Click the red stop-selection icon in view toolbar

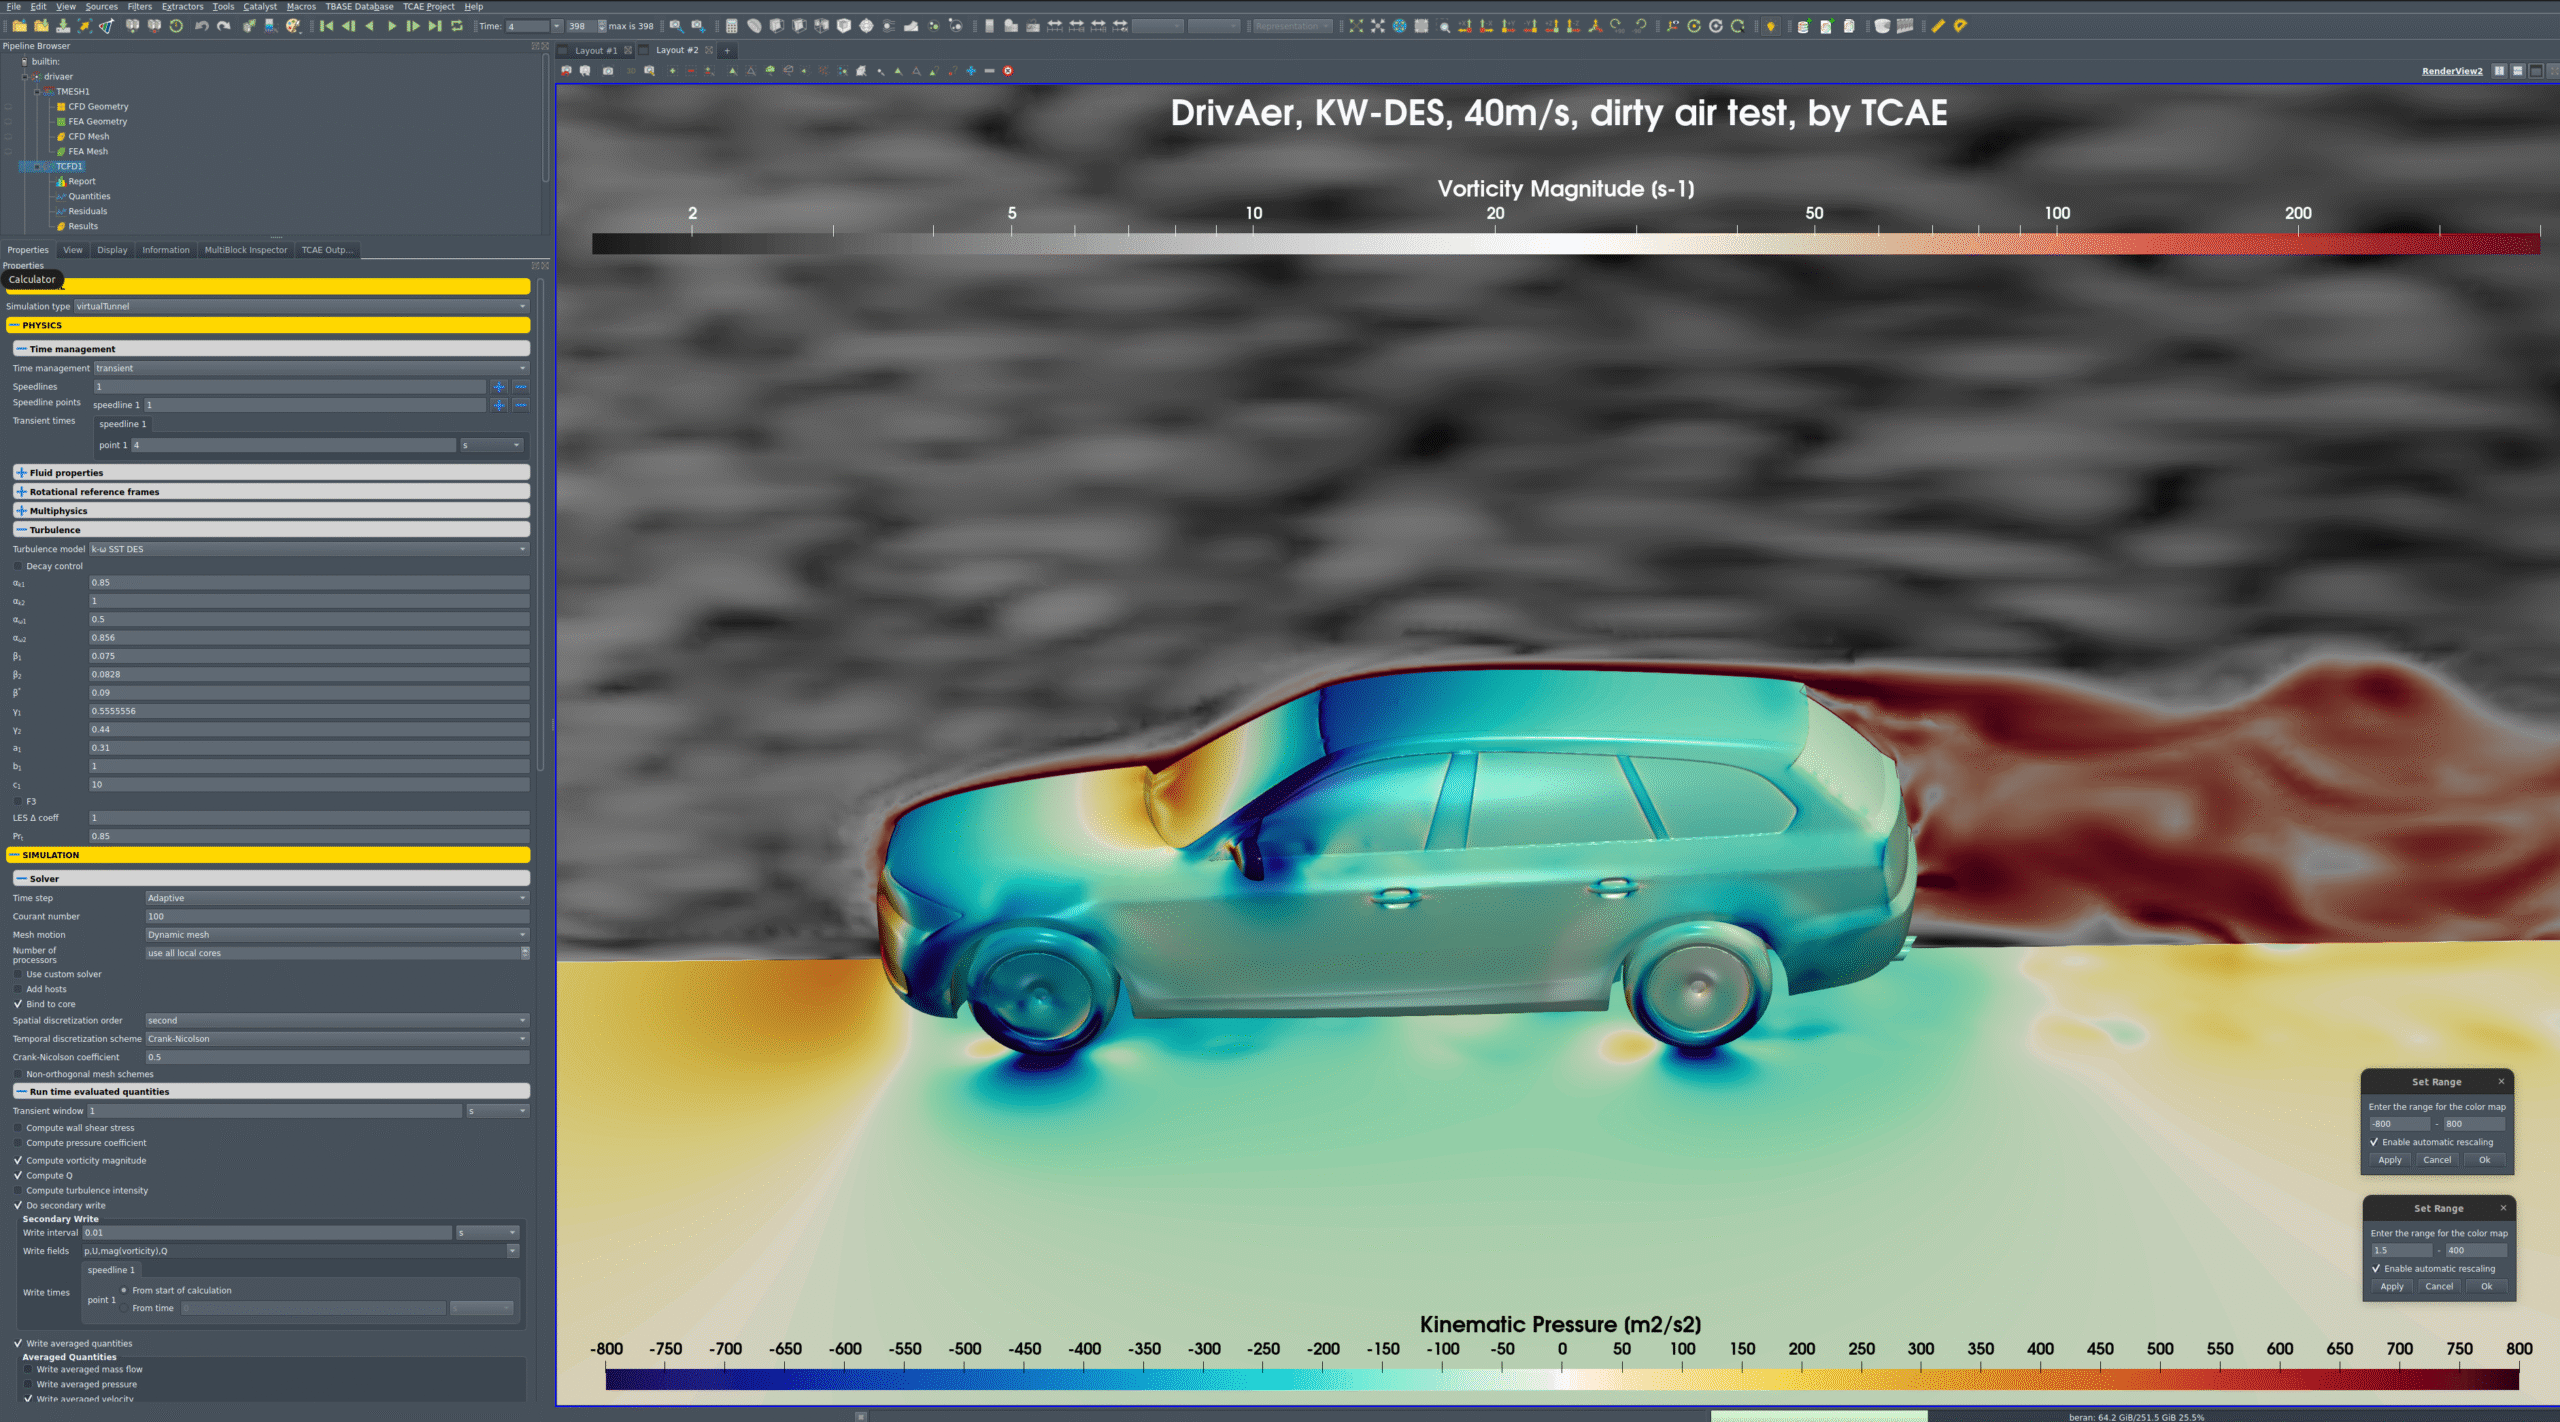click(1008, 71)
